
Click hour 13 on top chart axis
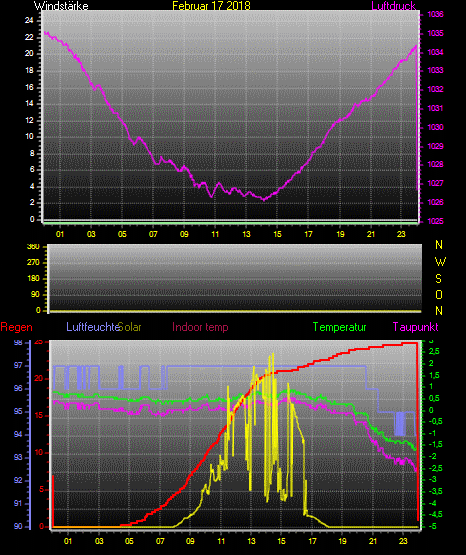pos(246,234)
